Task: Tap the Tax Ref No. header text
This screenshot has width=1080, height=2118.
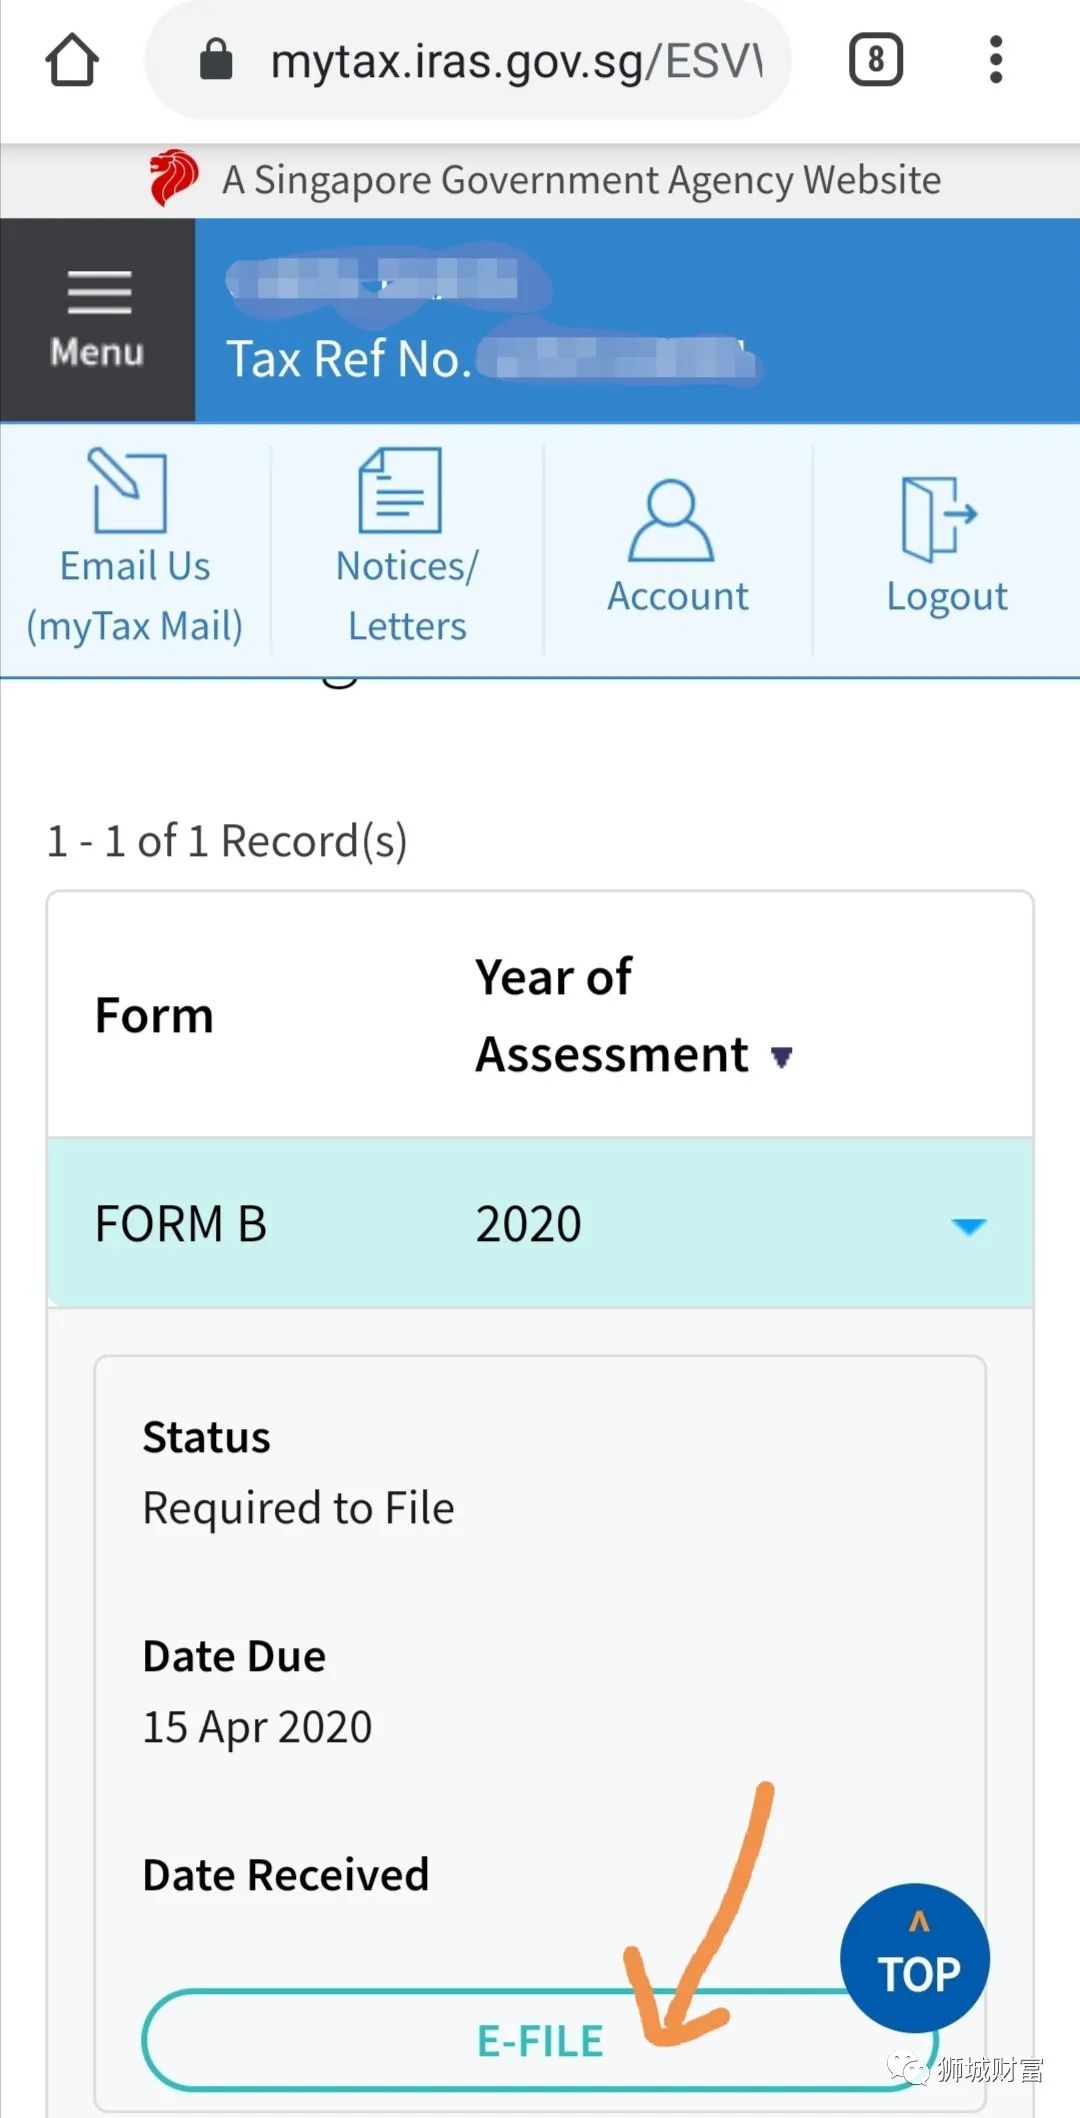Action: pyautogui.click(x=348, y=358)
